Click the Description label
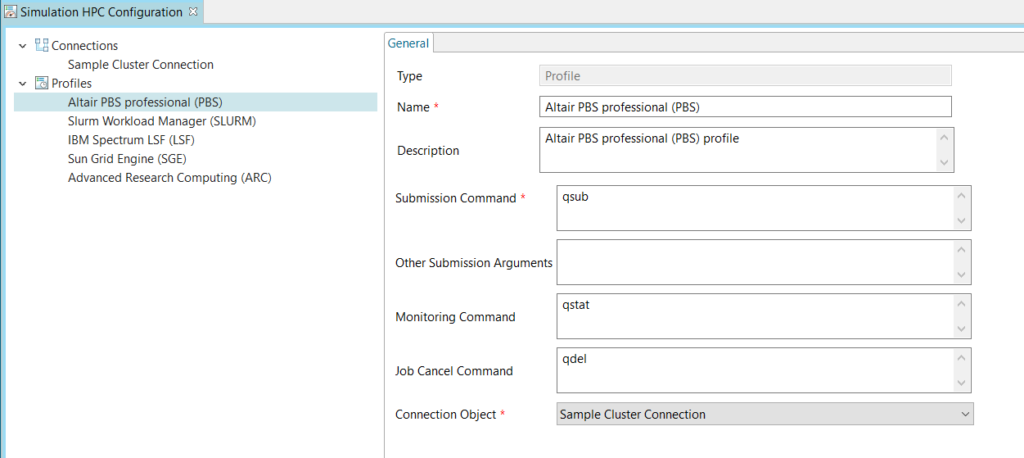The height and width of the screenshot is (458, 1024). tap(428, 150)
